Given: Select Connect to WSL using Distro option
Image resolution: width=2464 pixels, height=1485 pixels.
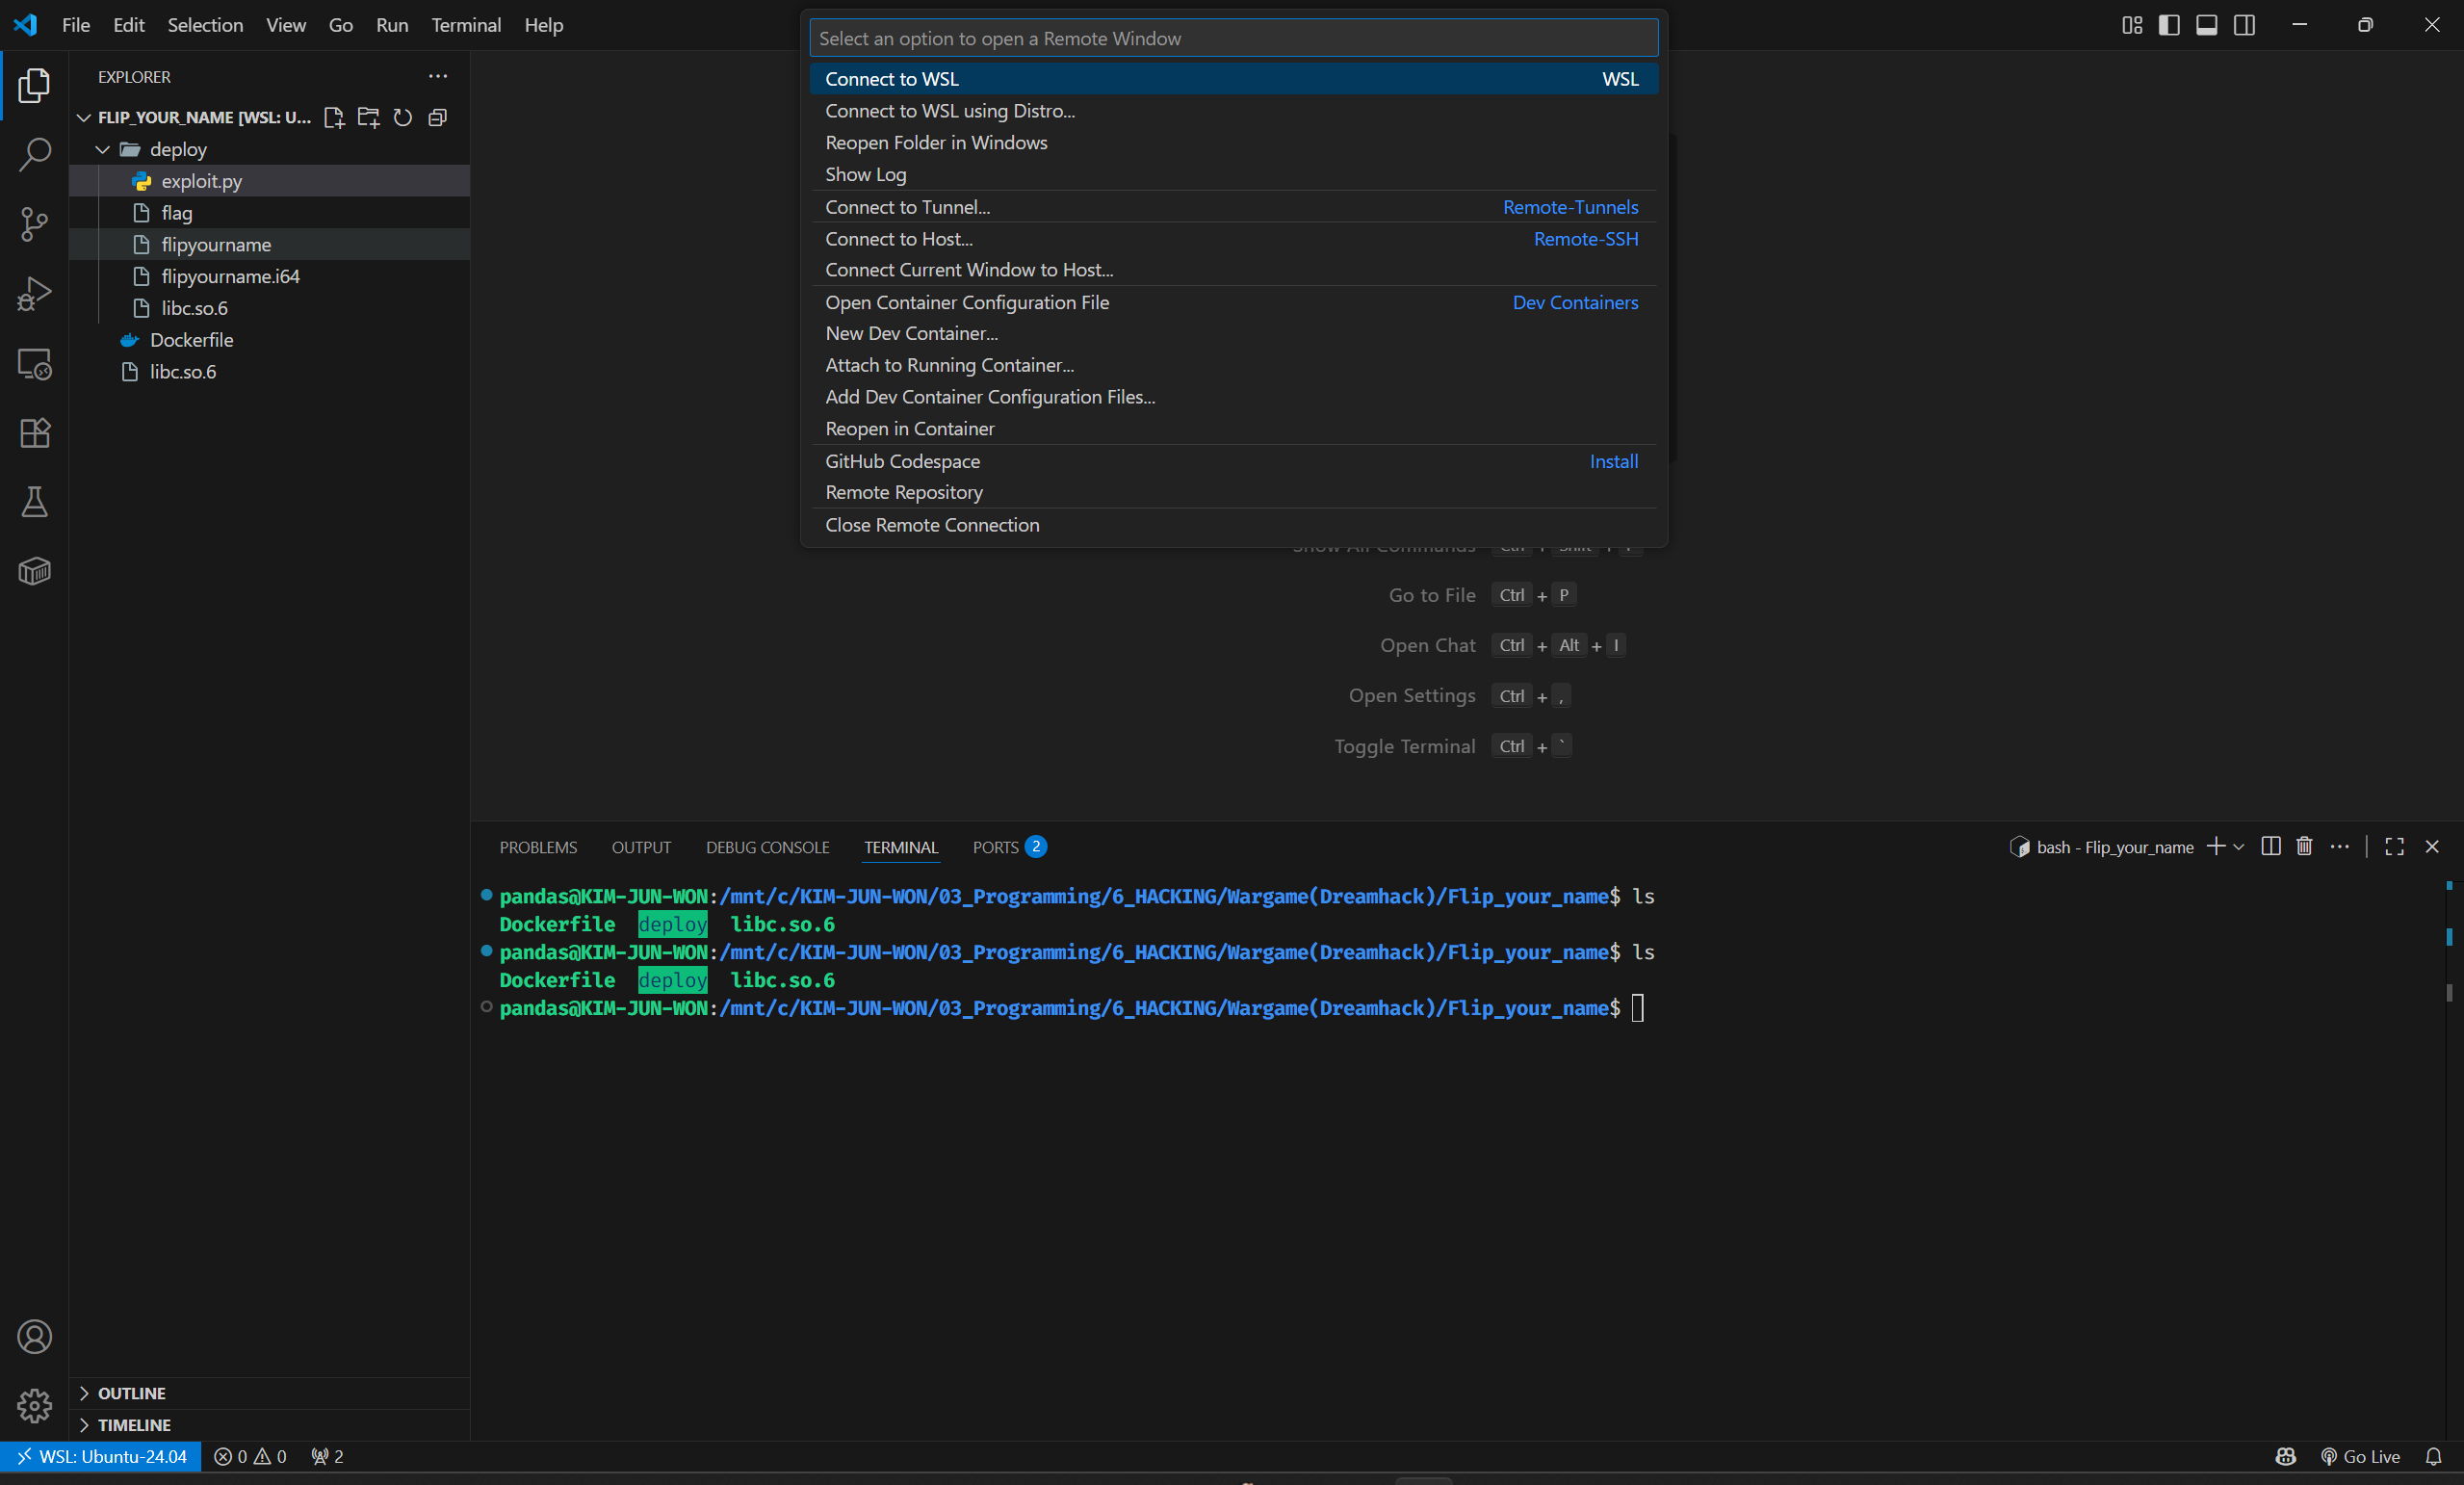Looking at the screenshot, I should (x=949, y=111).
